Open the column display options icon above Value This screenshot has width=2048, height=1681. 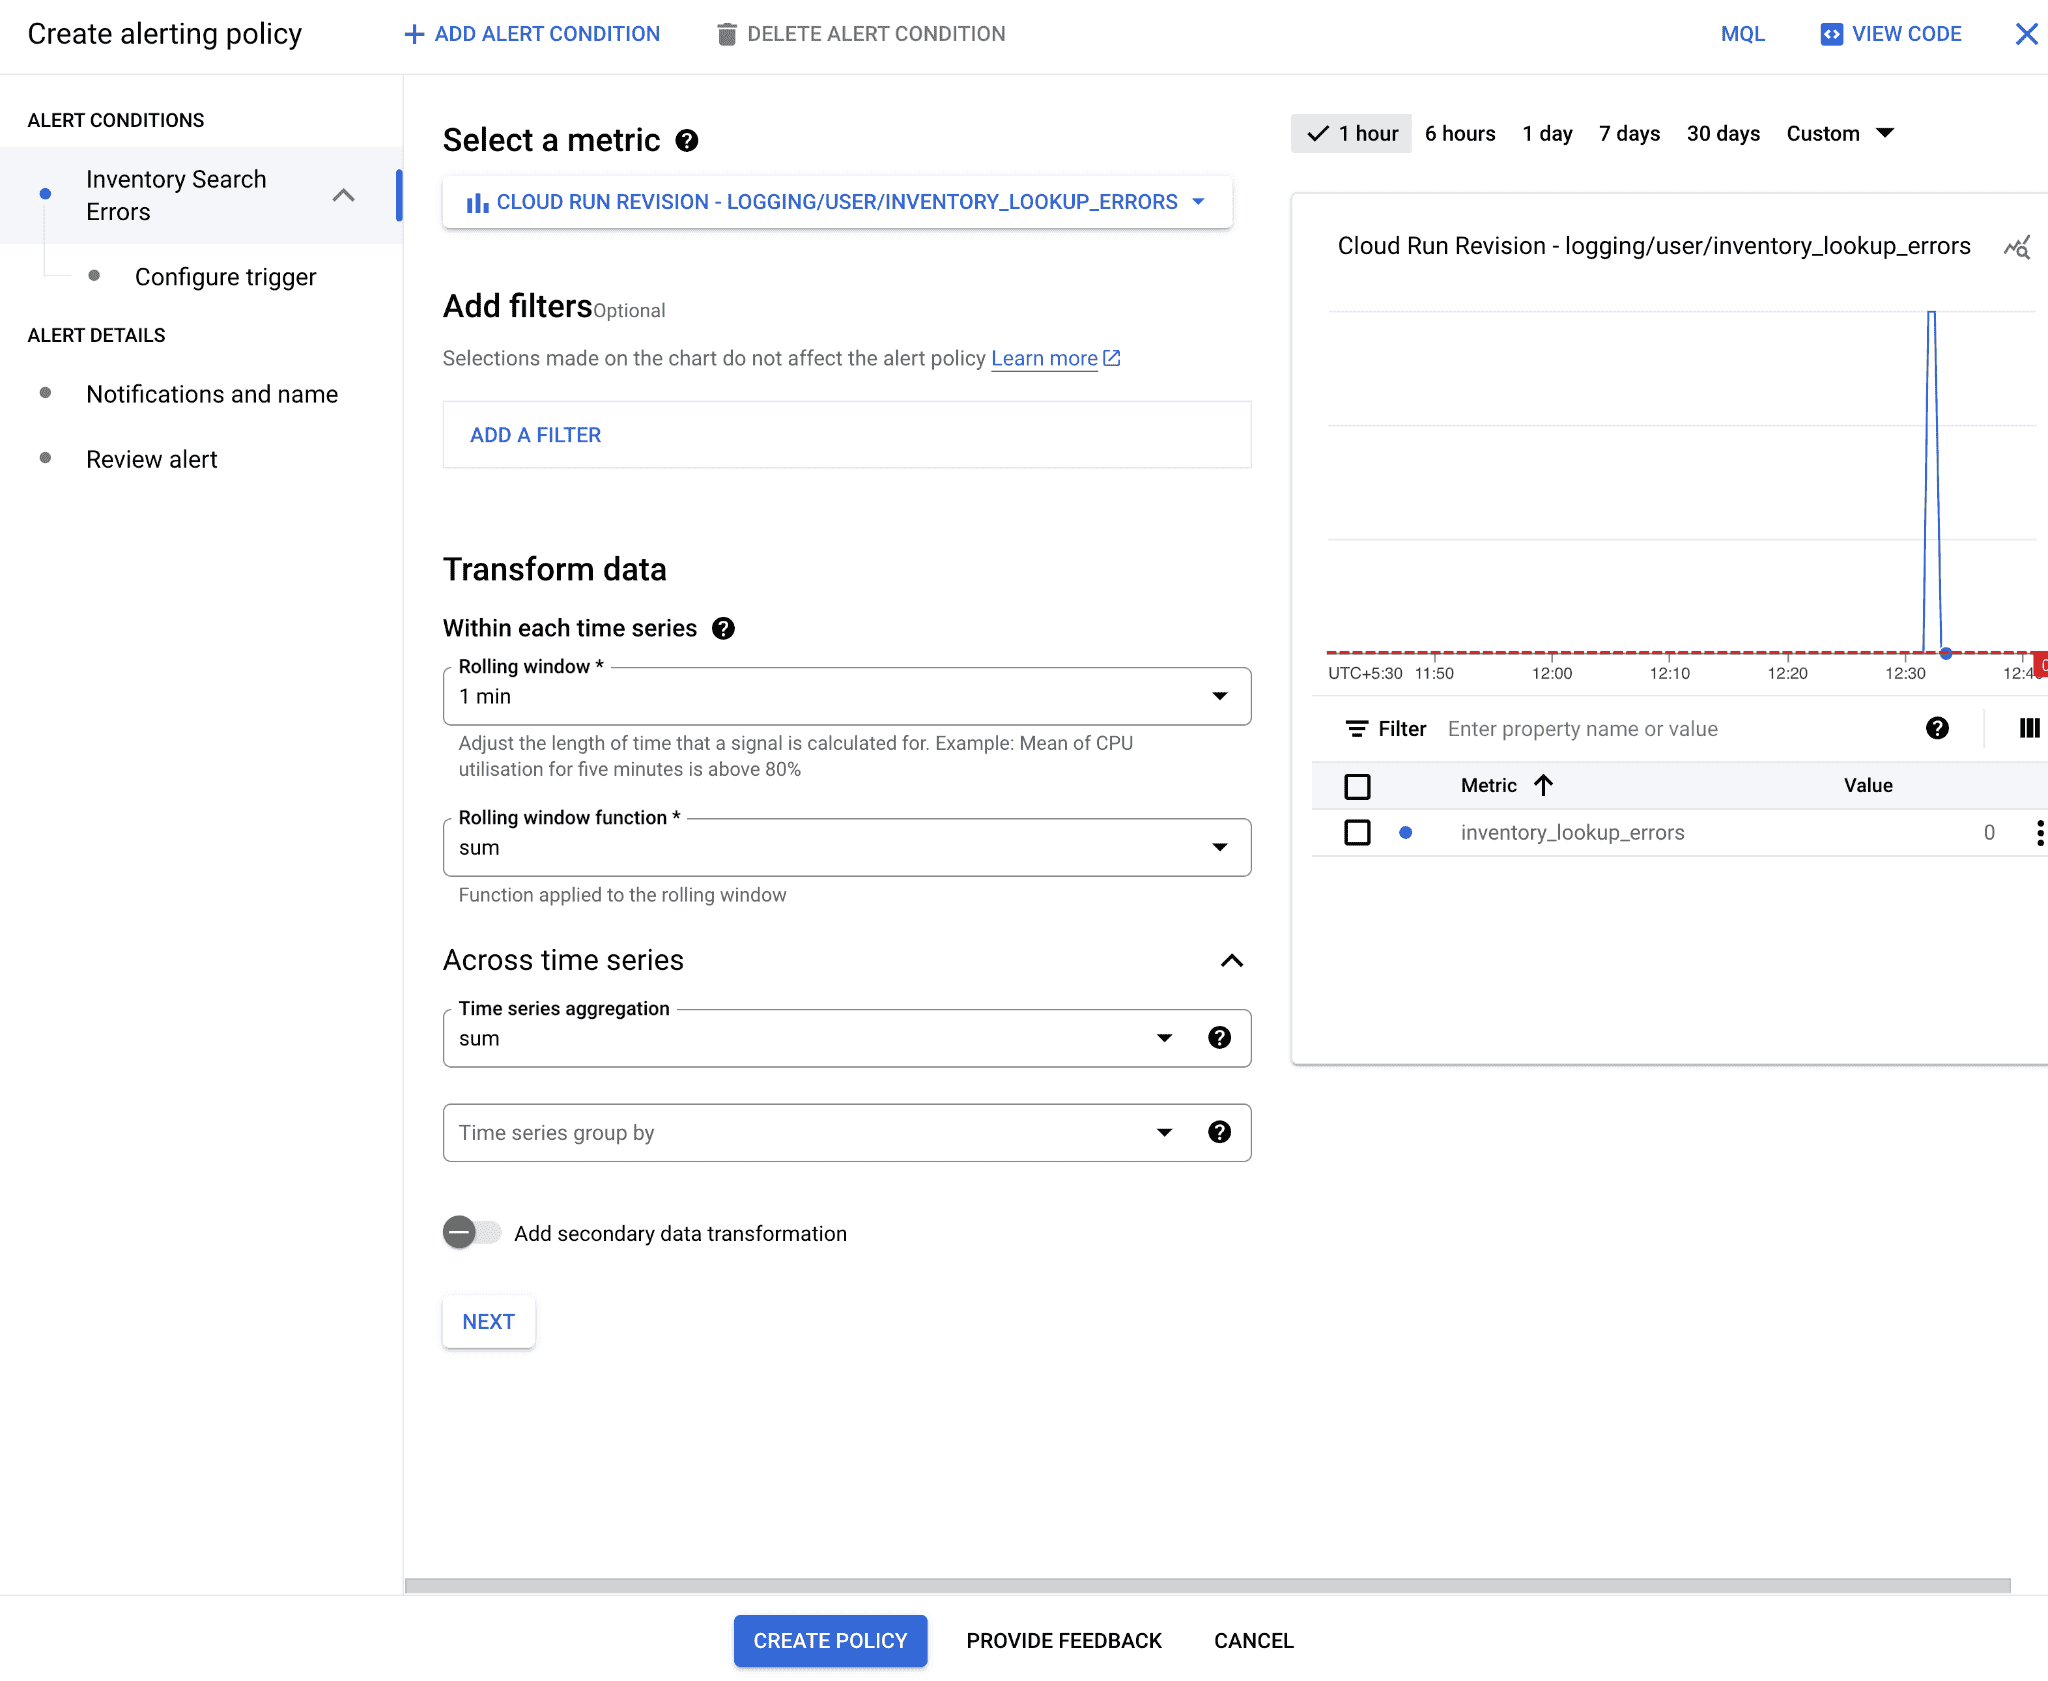pyautogui.click(x=2028, y=728)
